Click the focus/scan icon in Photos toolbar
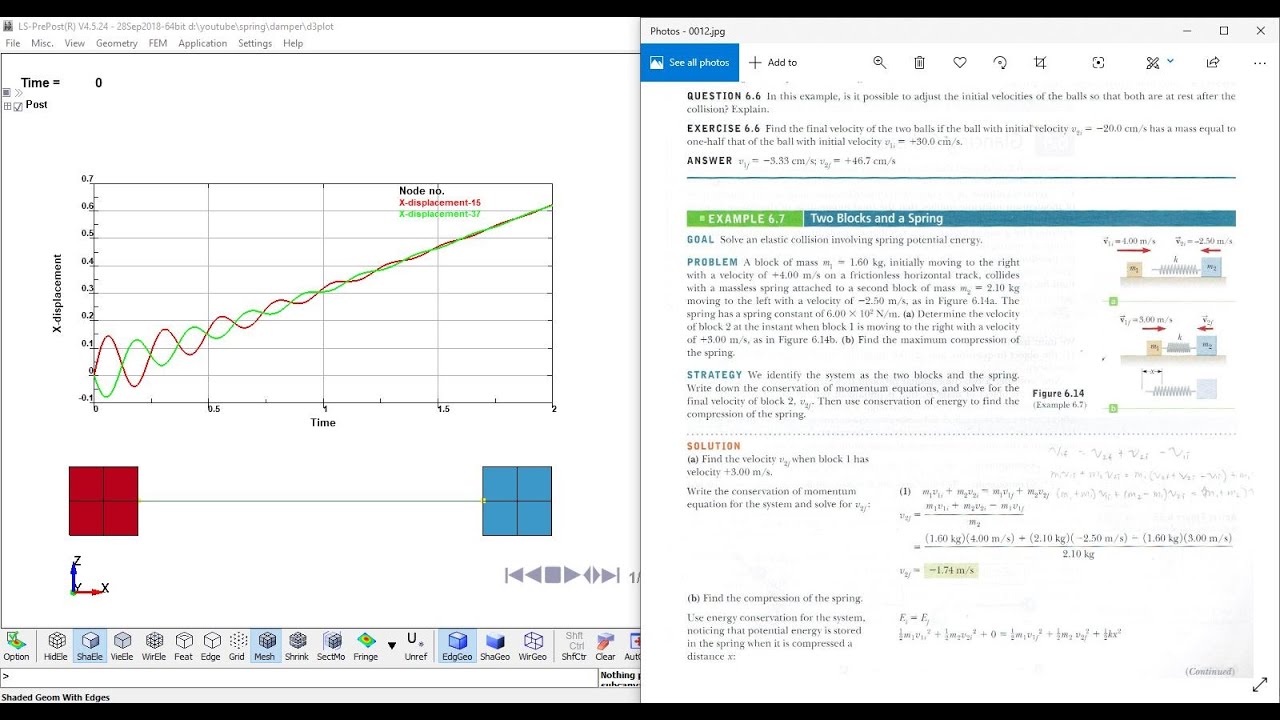 pos(1098,62)
